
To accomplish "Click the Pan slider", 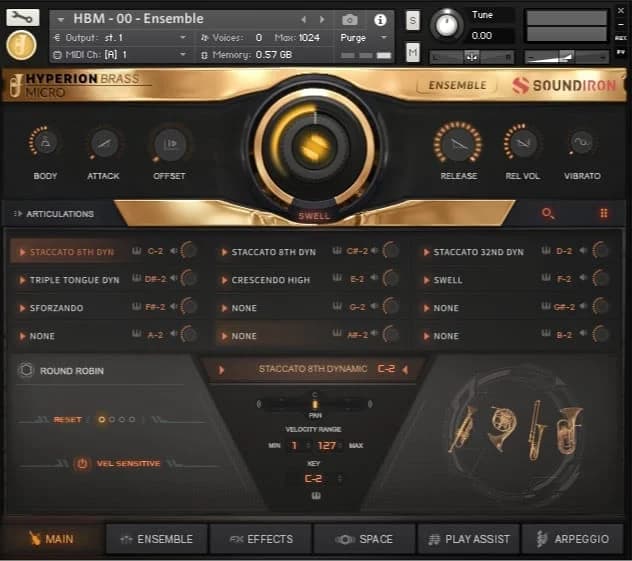I will [315, 404].
